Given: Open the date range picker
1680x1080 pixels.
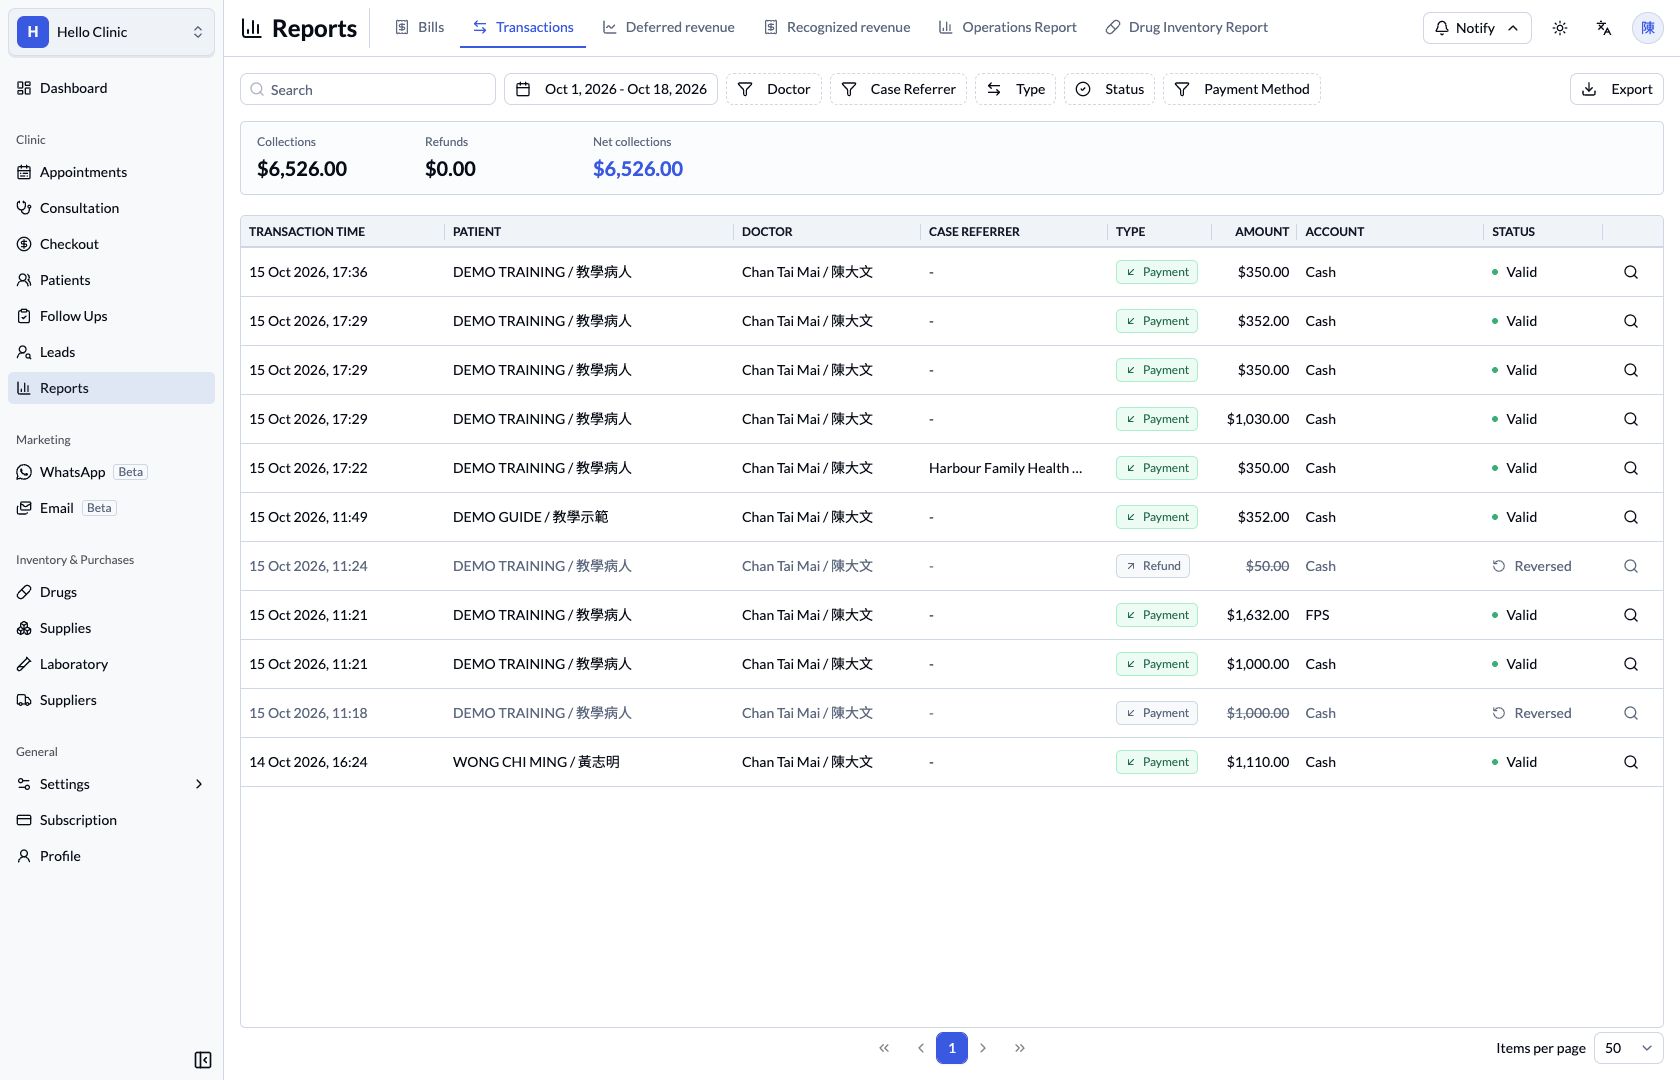Looking at the screenshot, I should tap(611, 89).
